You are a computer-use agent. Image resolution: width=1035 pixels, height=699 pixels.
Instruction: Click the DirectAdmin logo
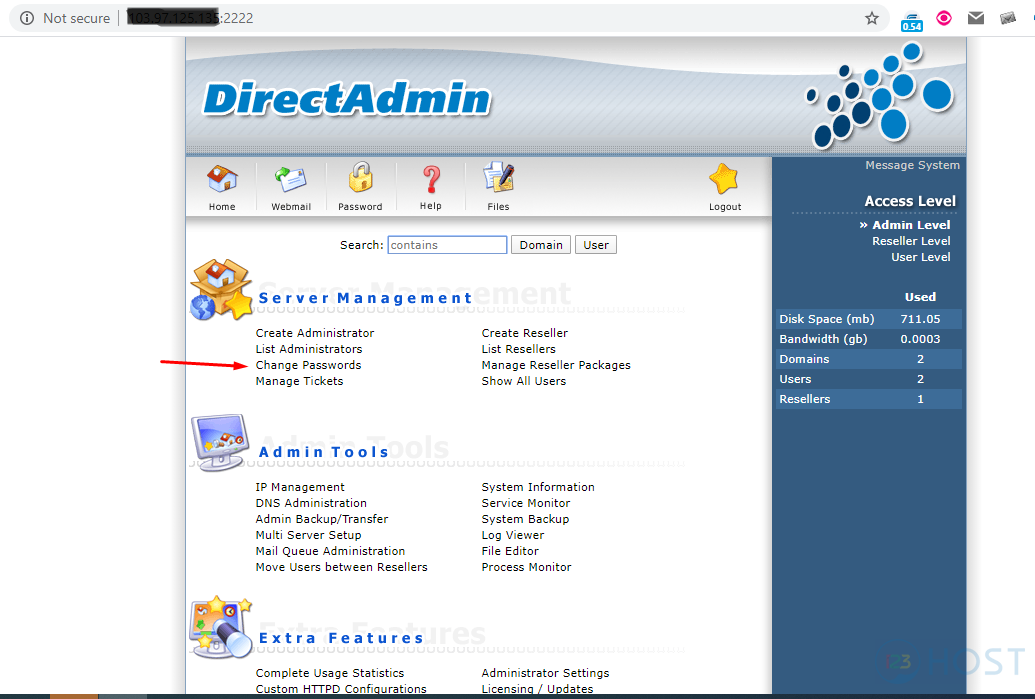(x=347, y=99)
